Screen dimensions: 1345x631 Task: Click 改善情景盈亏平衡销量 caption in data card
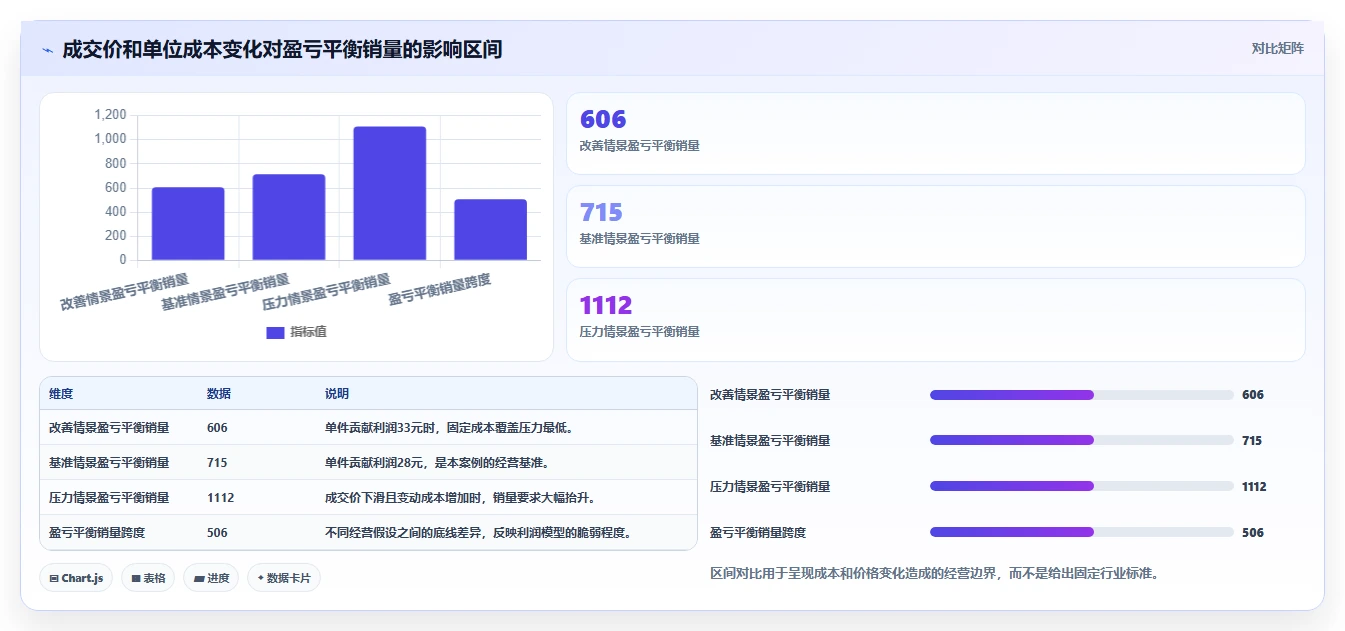point(640,146)
